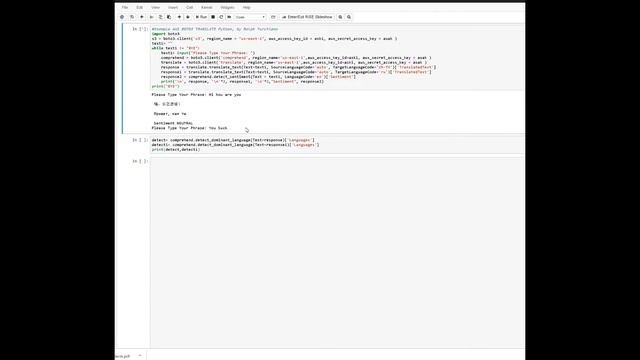Move the selected cell up

coord(179,17)
